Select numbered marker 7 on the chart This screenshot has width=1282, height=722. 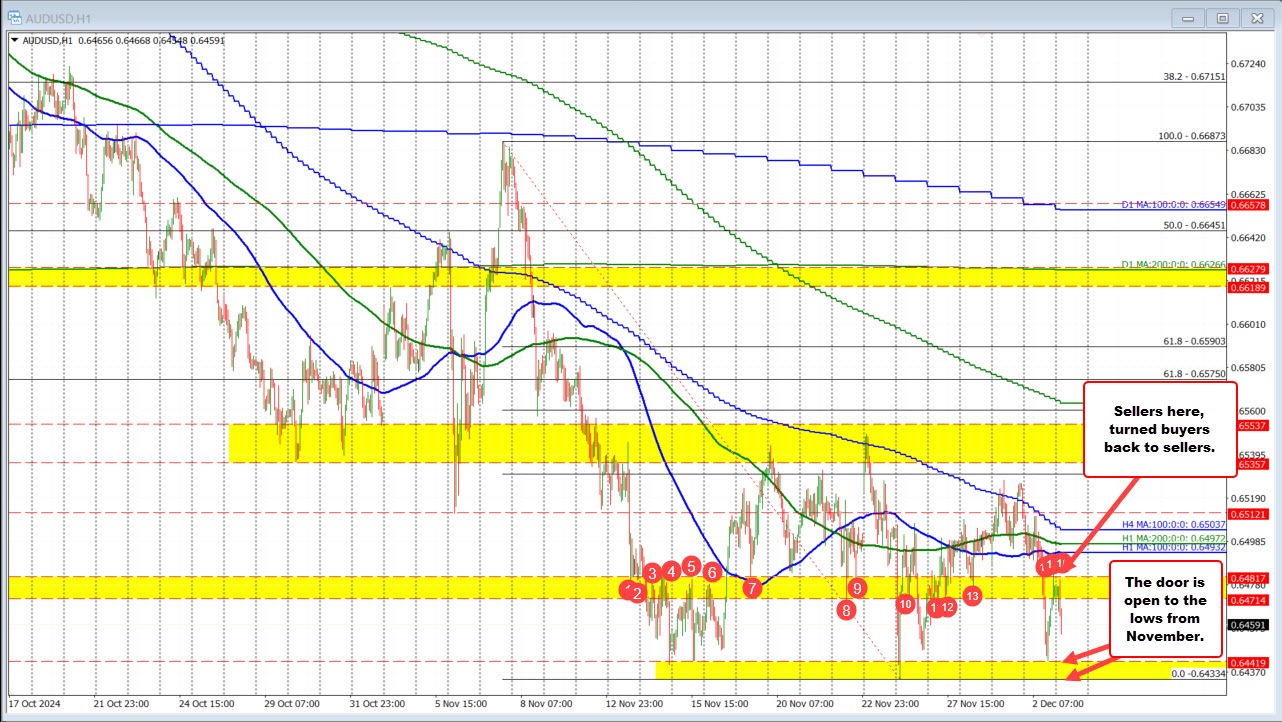pyautogui.click(x=751, y=589)
